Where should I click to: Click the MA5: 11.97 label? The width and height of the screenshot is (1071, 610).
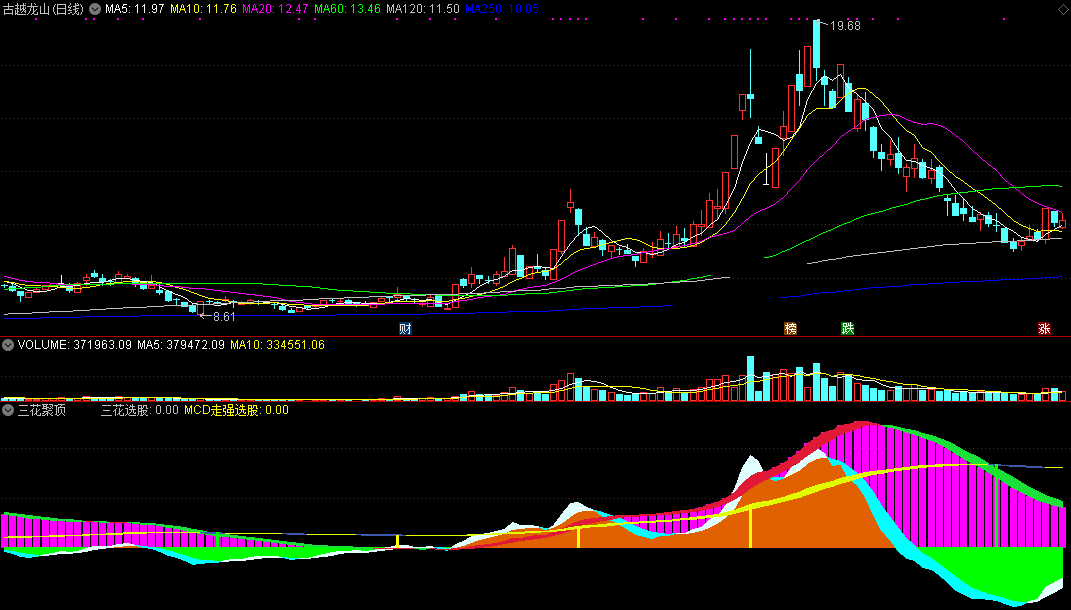[x=135, y=9]
